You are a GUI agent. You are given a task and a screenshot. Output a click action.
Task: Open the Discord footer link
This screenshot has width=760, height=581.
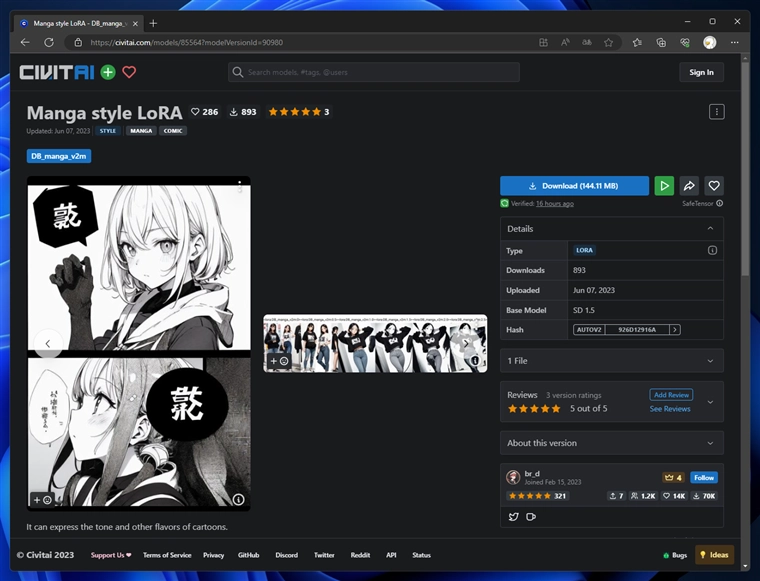(x=286, y=555)
